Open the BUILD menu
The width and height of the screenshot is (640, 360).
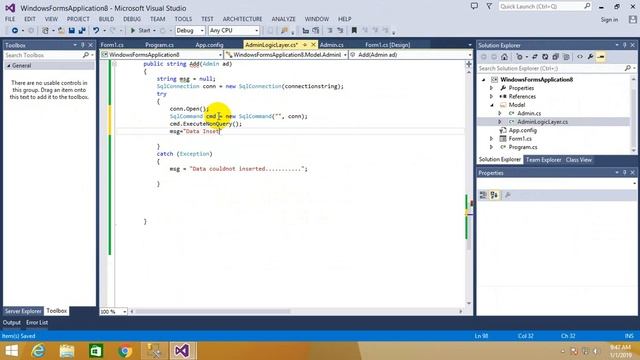(x=106, y=19)
